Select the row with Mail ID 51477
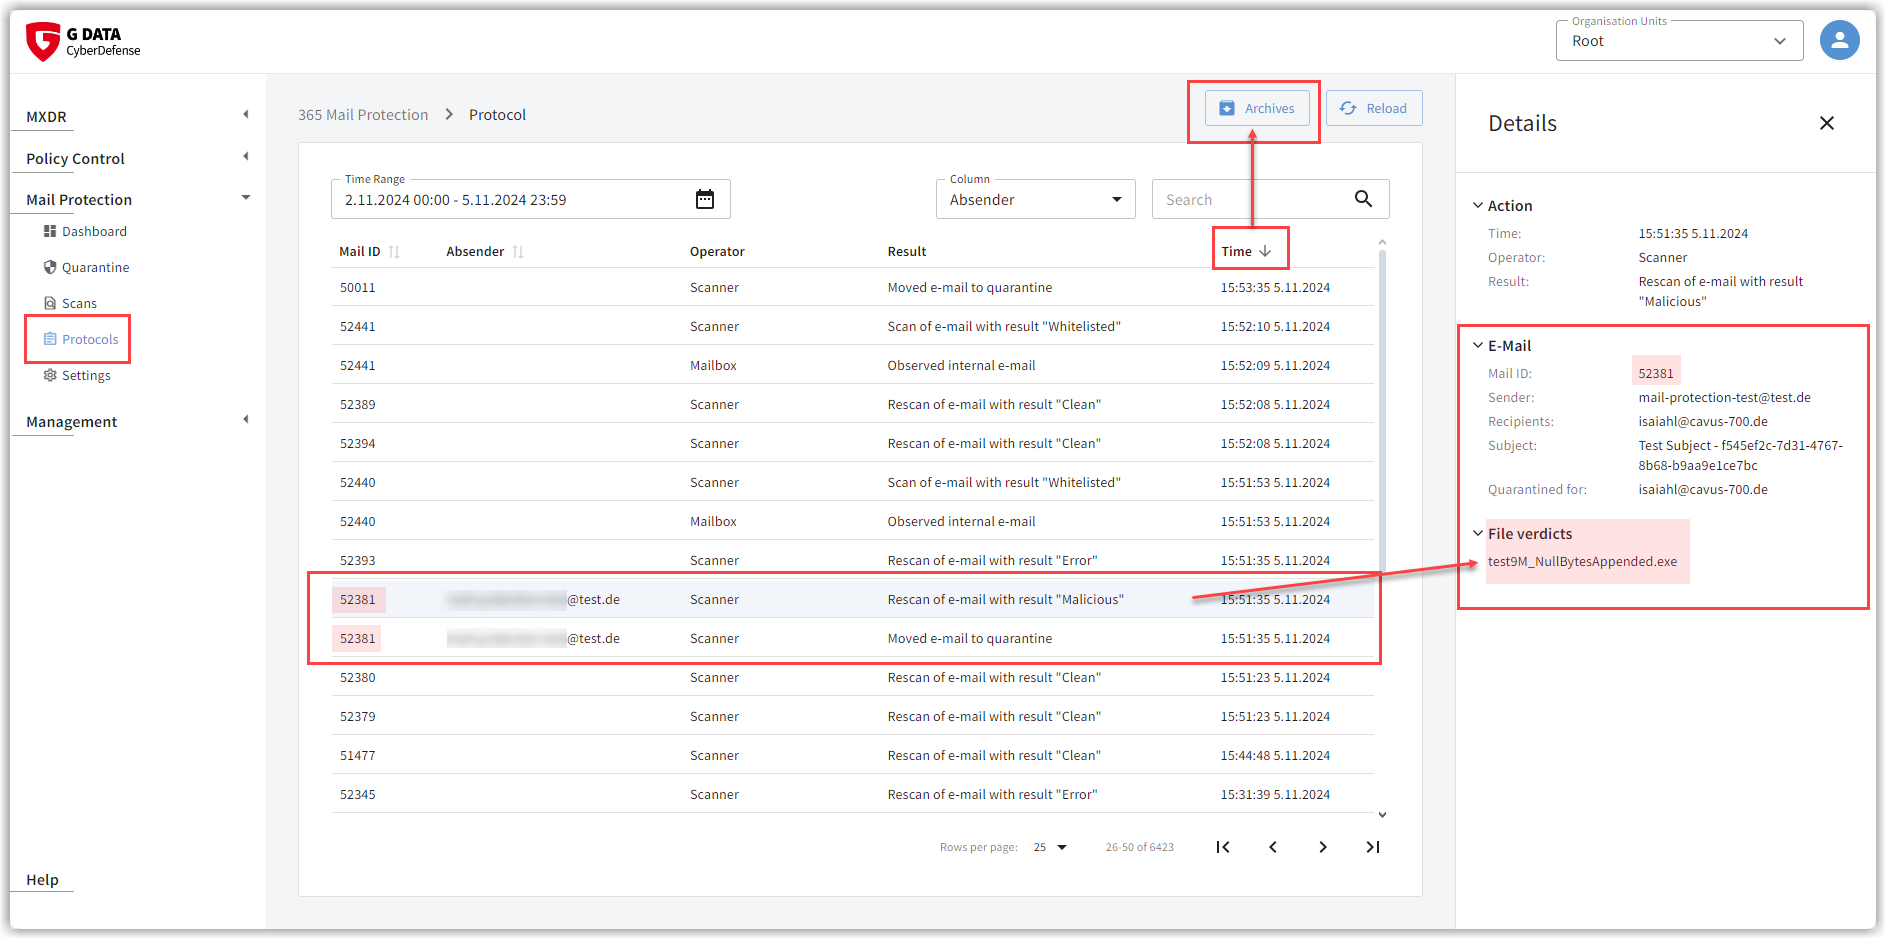1886x939 pixels. click(853, 755)
